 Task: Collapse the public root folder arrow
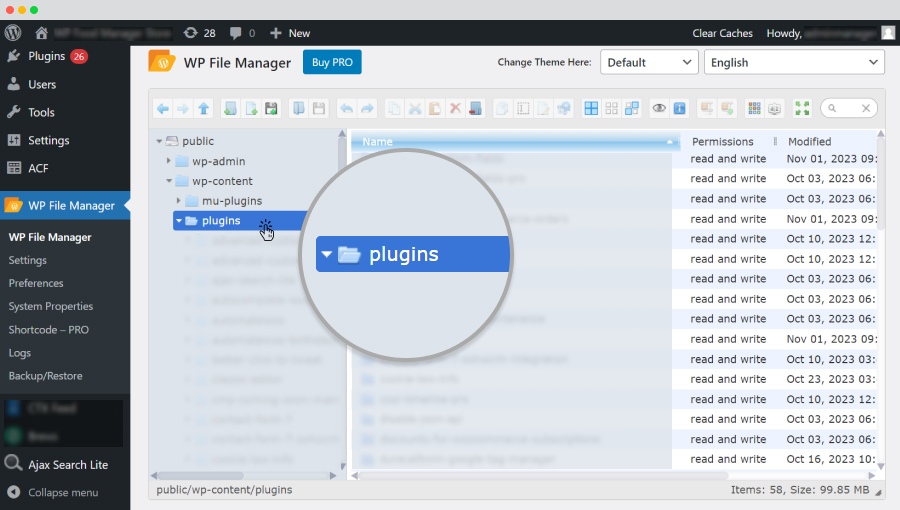point(159,141)
